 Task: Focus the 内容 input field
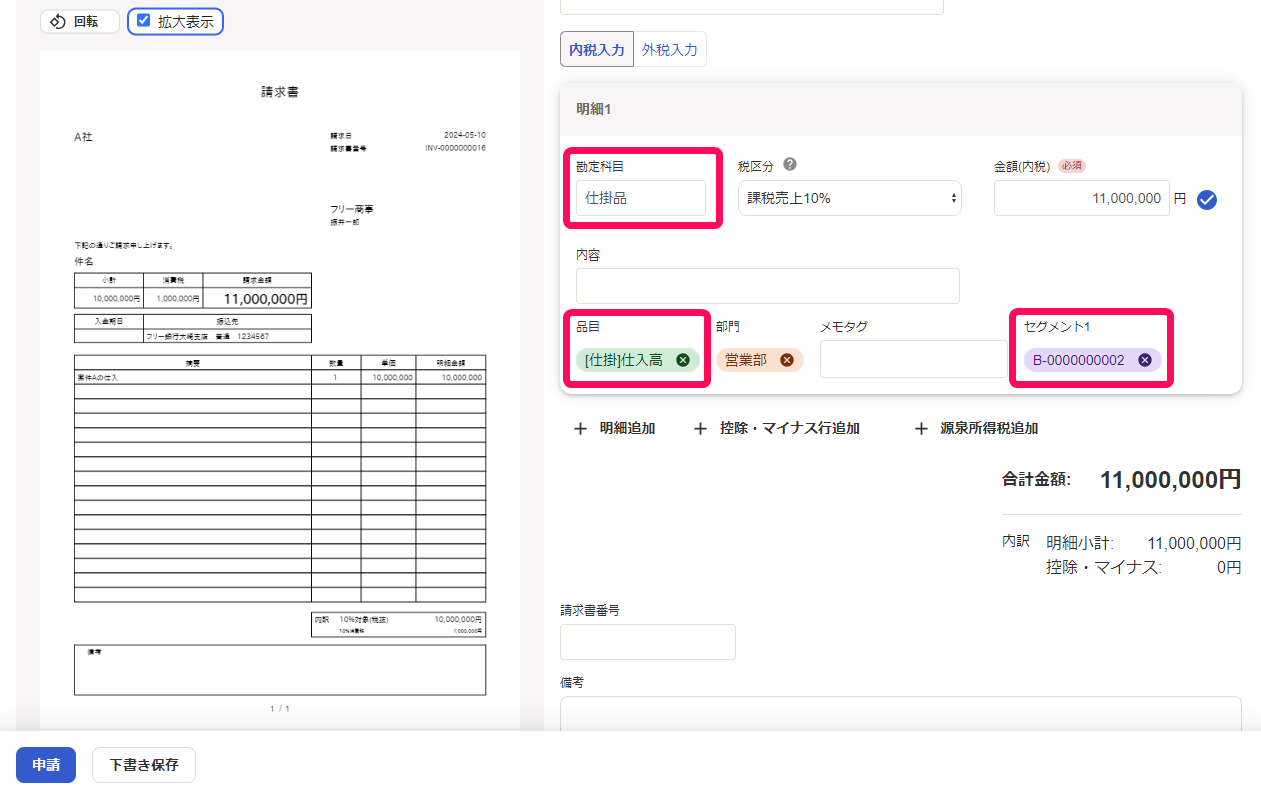point(768,286)
